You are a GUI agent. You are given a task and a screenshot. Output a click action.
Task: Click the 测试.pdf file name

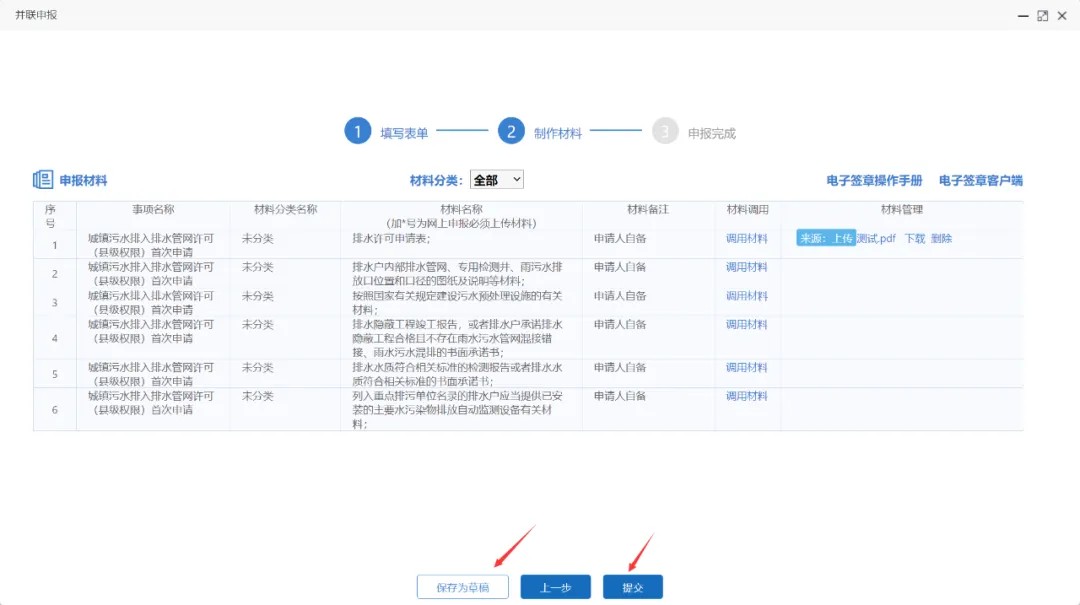pos(876,238)
